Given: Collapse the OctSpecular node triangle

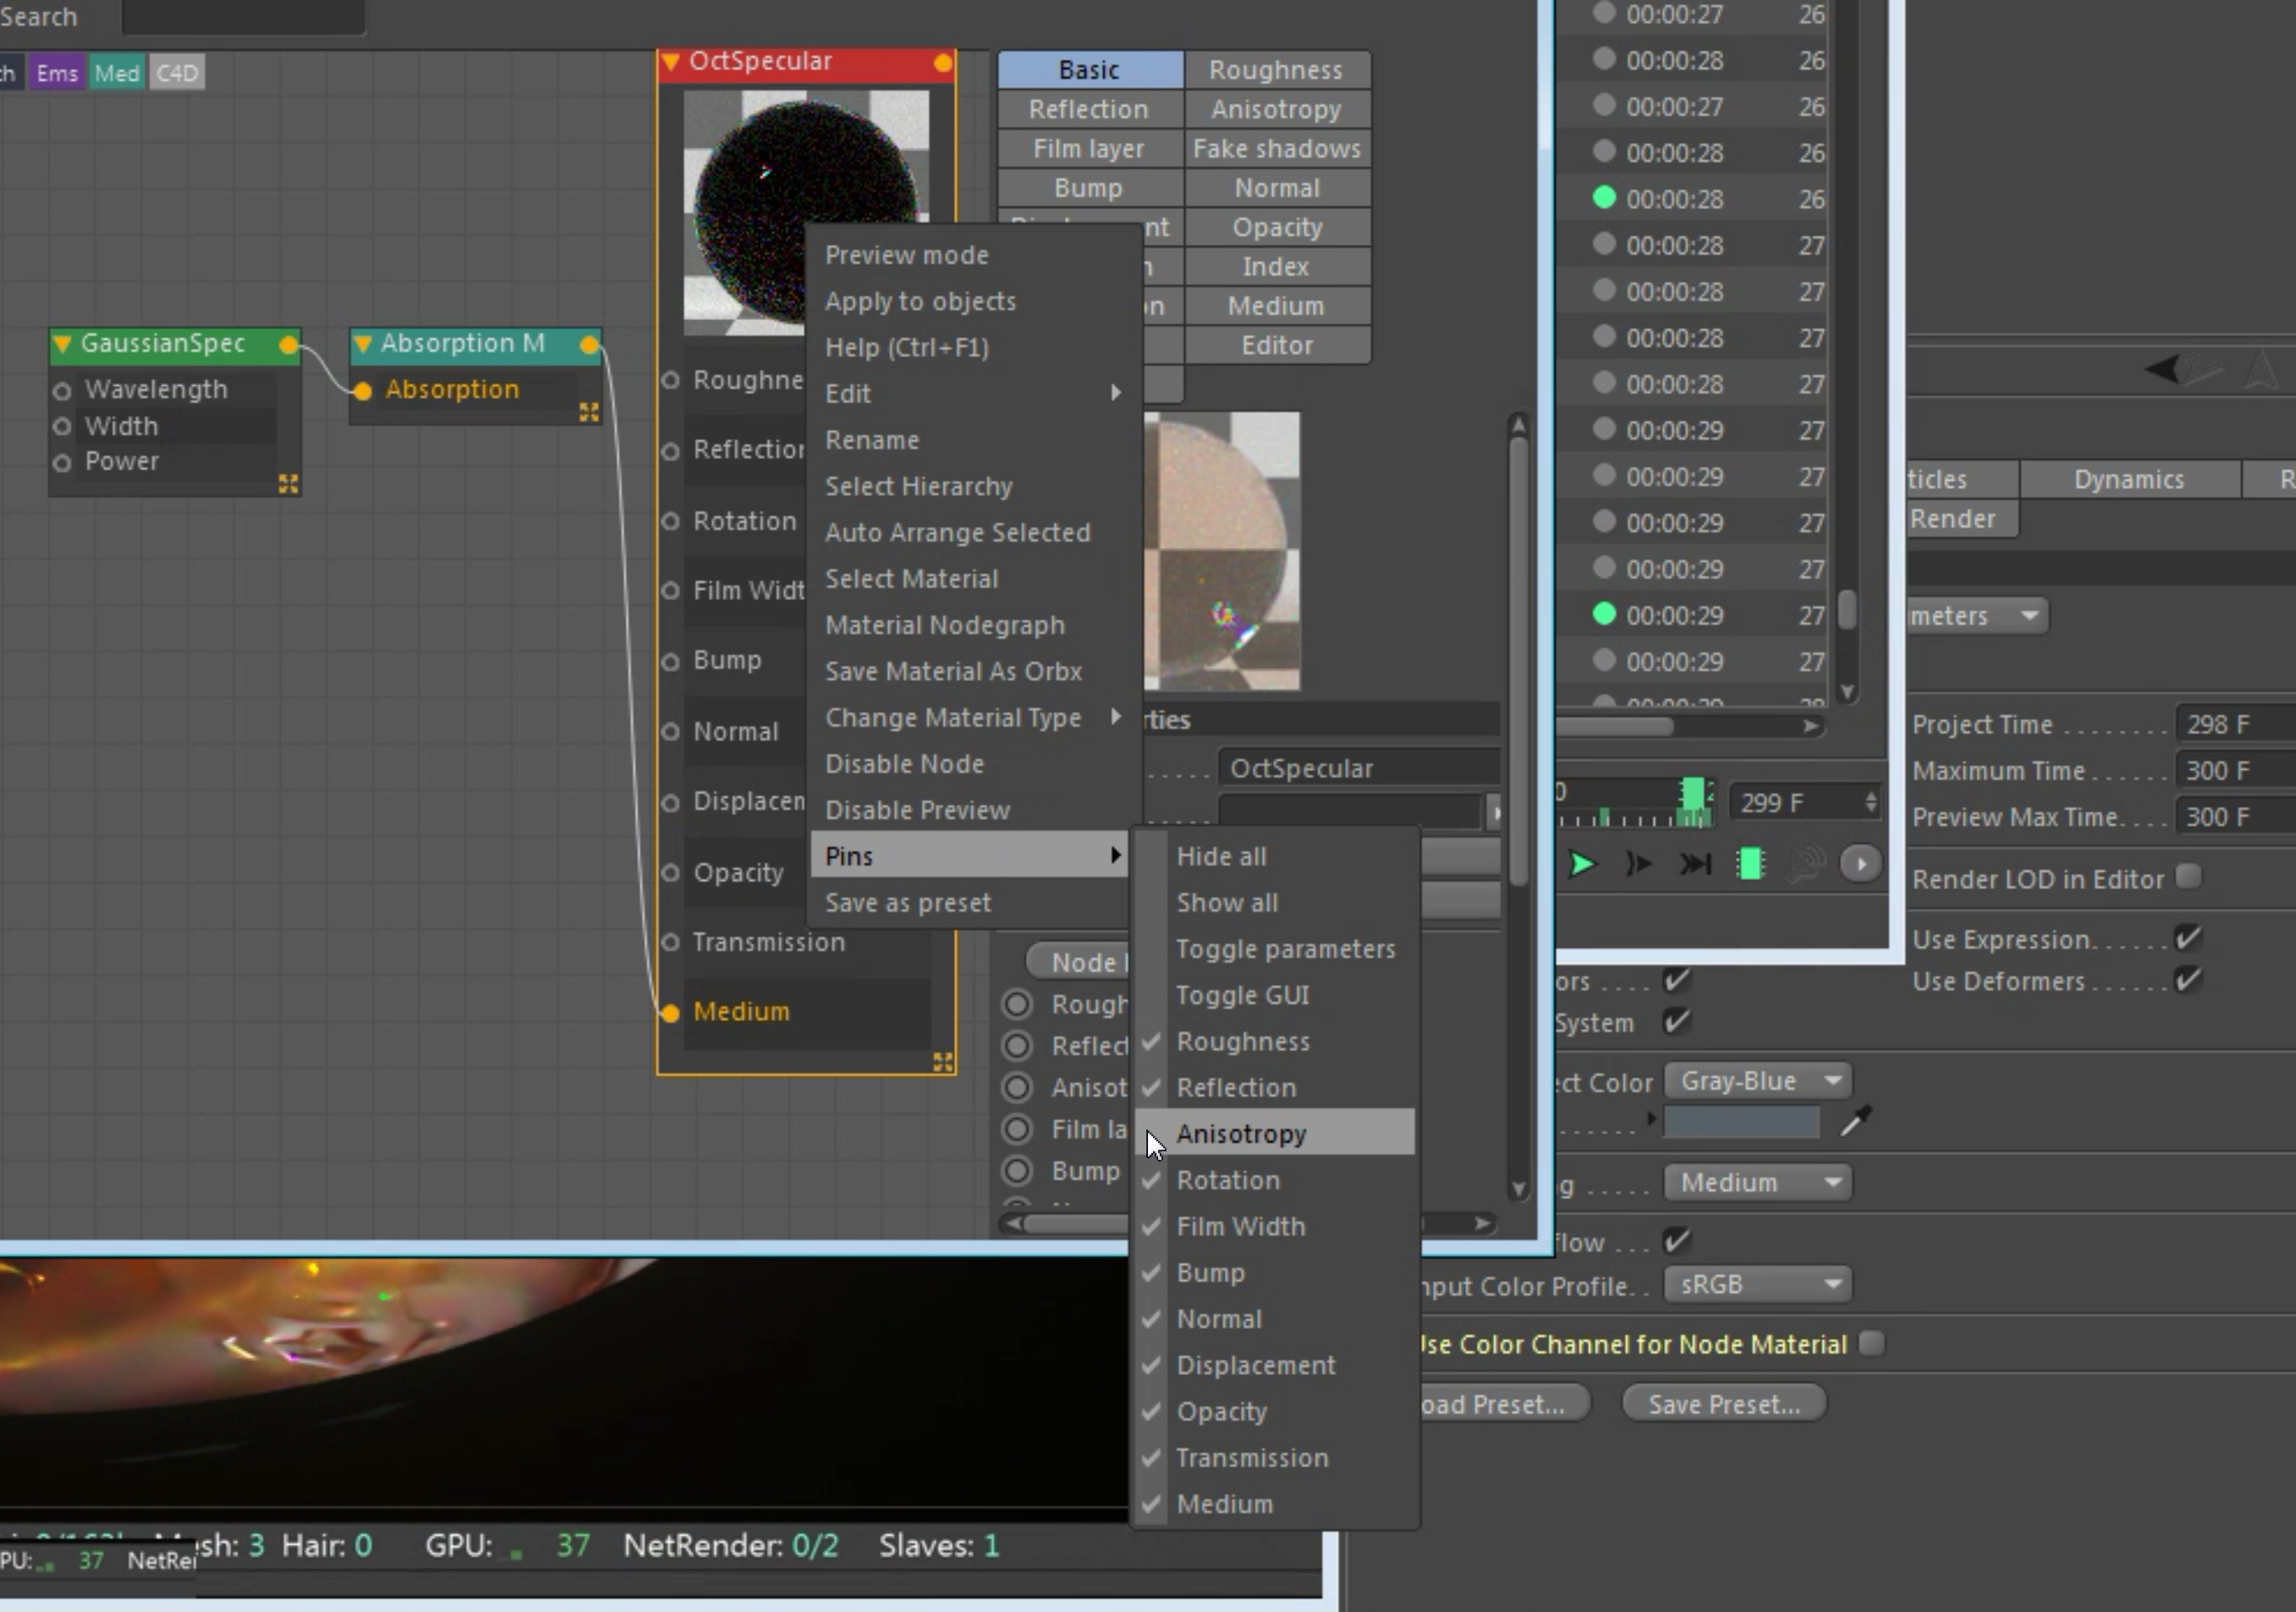Looking at the screenshot, I should coord(671,63).
